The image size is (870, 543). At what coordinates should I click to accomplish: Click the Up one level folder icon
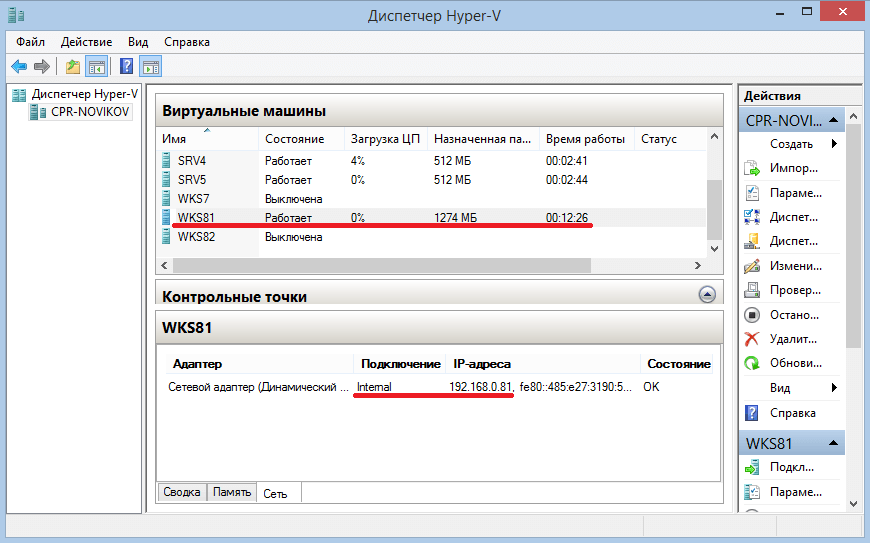coord(73,67)
